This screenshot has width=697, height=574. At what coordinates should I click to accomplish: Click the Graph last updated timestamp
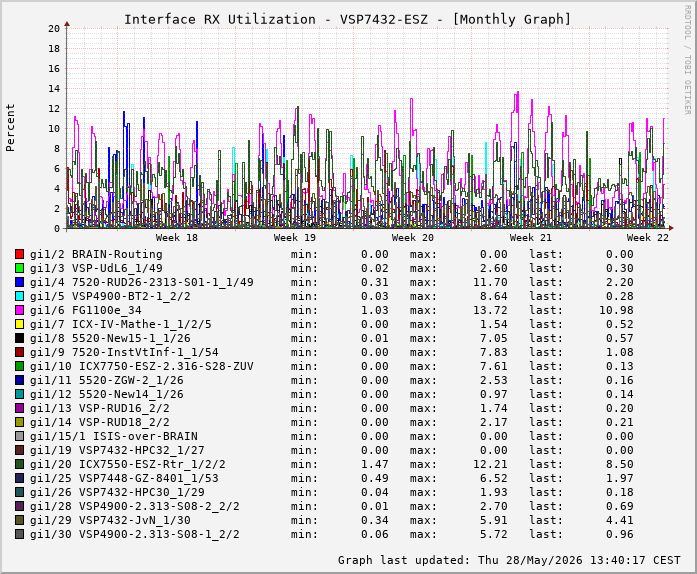coord(509,560)
